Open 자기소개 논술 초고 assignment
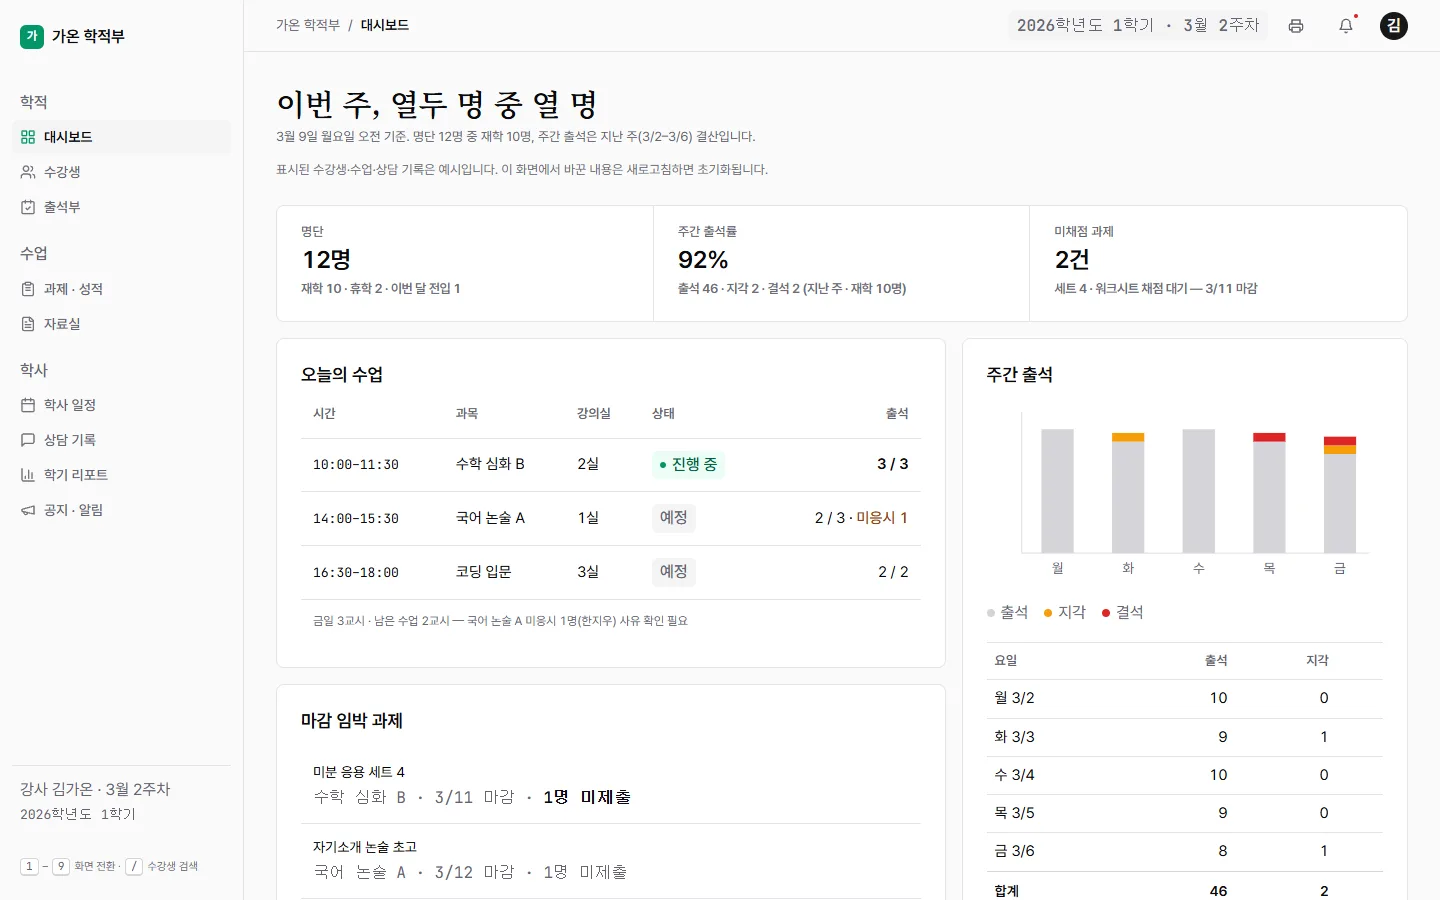This screenshot has height=900, width=1440. [x=611, y=861]
